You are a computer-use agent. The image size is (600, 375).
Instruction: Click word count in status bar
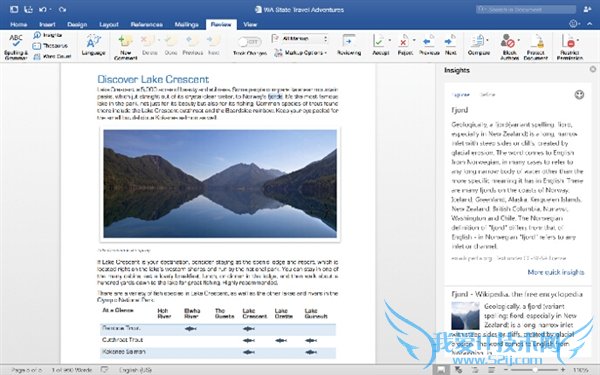click(72, 370)
